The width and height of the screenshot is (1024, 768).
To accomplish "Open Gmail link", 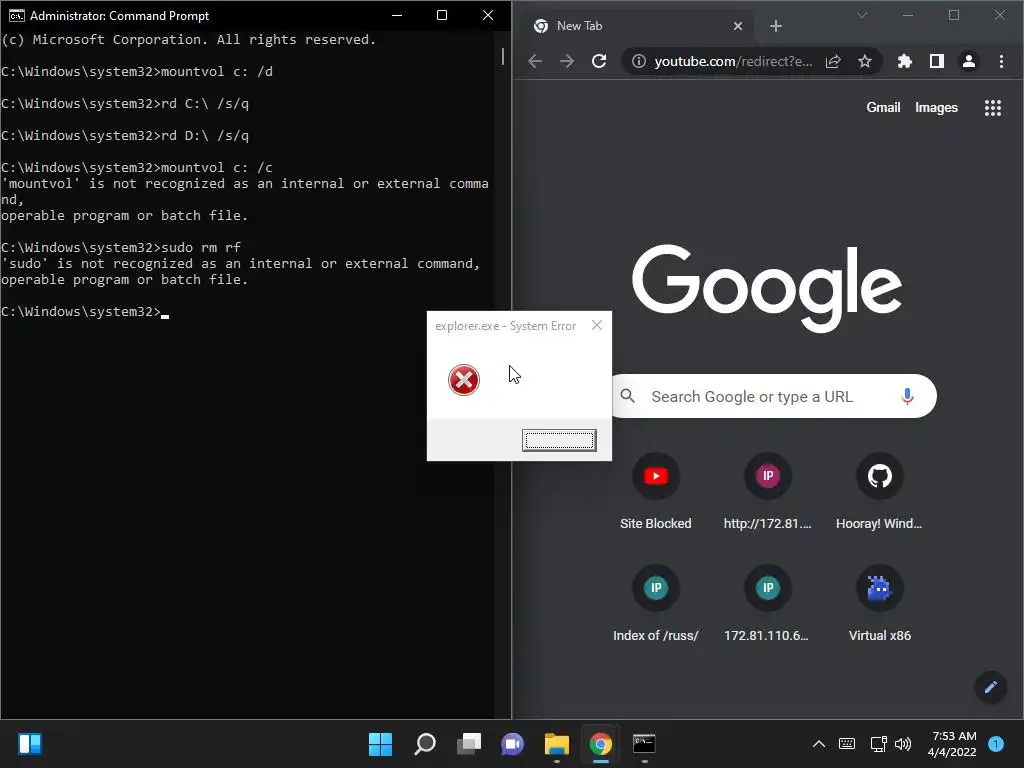I will coord(883,108).
